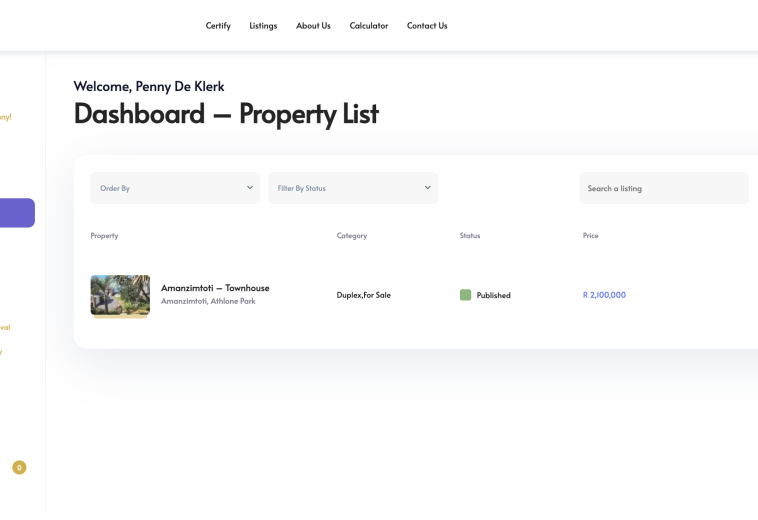Click the purple sidebar button
The width and height of the screenshot is (758, 520).
[x=17, y=213]
